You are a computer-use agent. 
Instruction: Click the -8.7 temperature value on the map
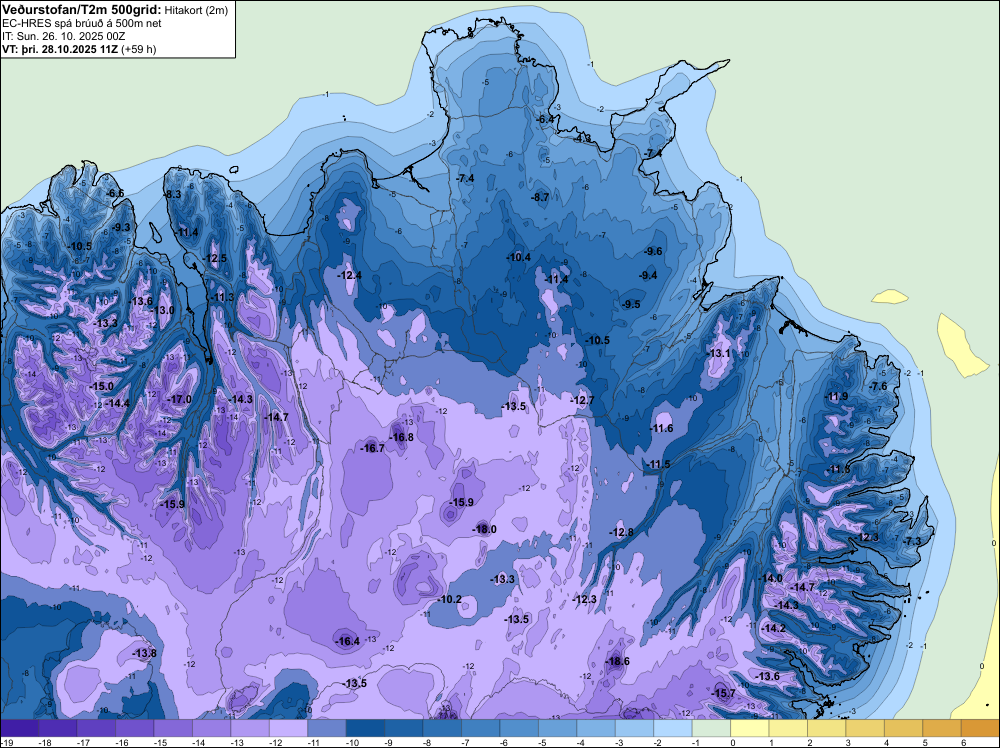[540, 198]
